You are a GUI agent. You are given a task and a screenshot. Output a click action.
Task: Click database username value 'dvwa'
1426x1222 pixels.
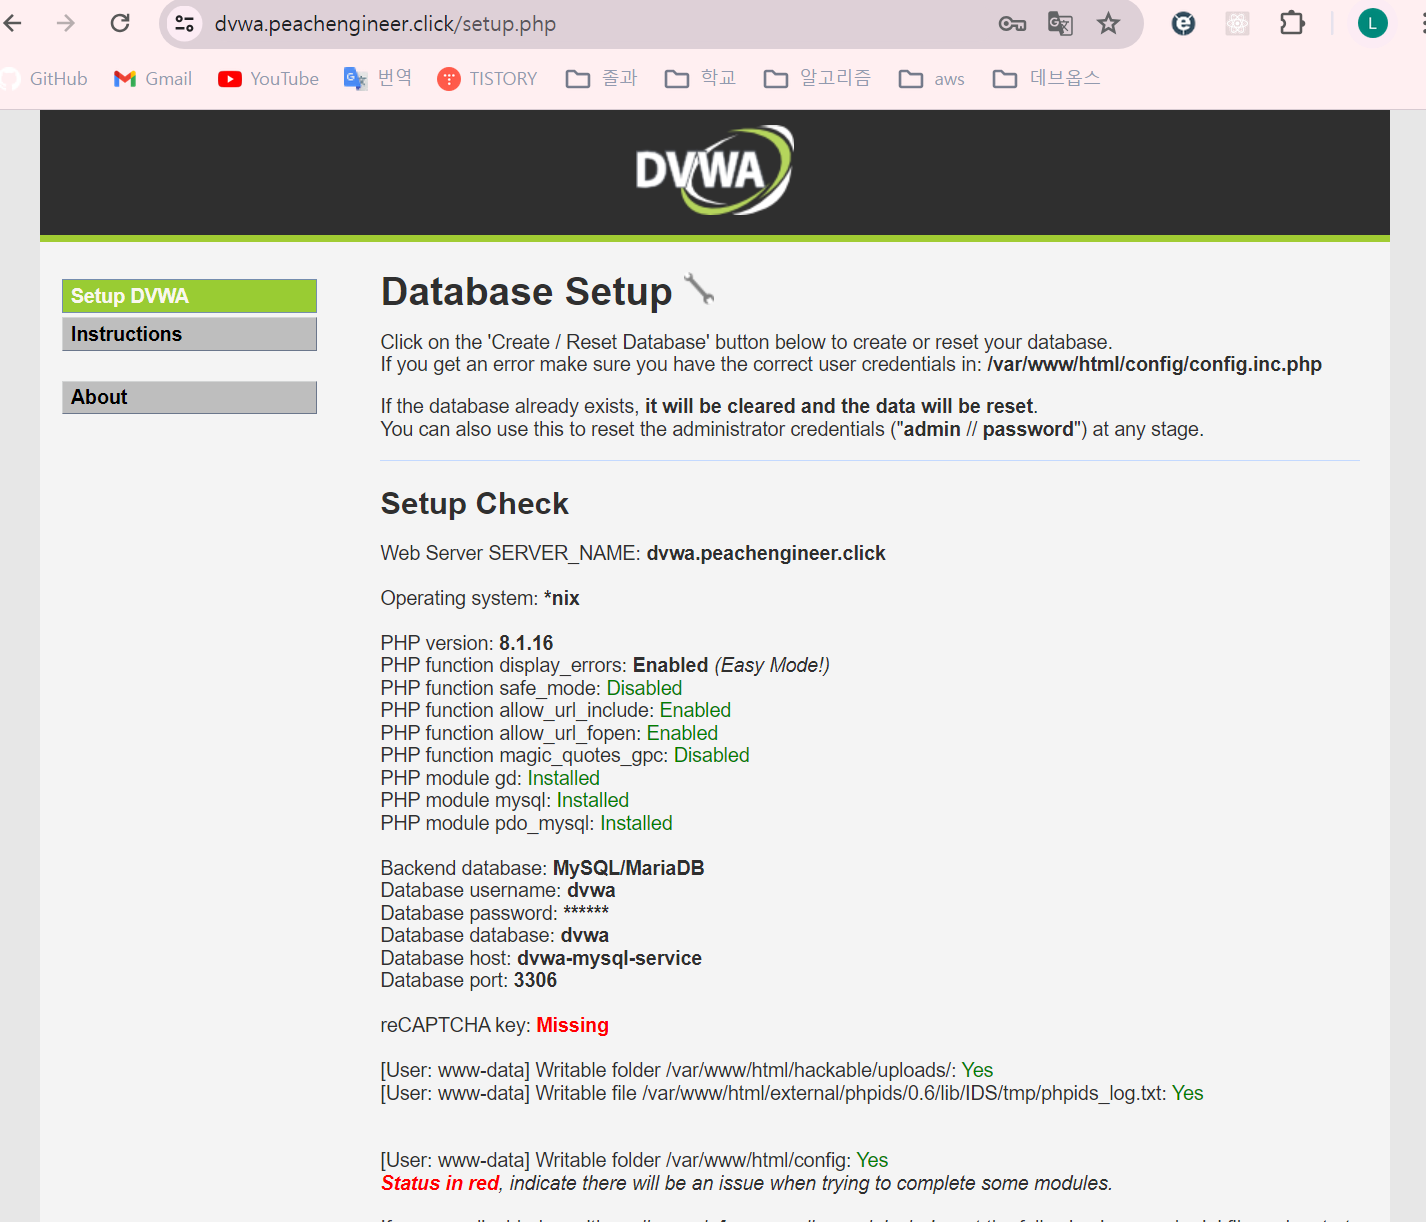click(591, 890)
